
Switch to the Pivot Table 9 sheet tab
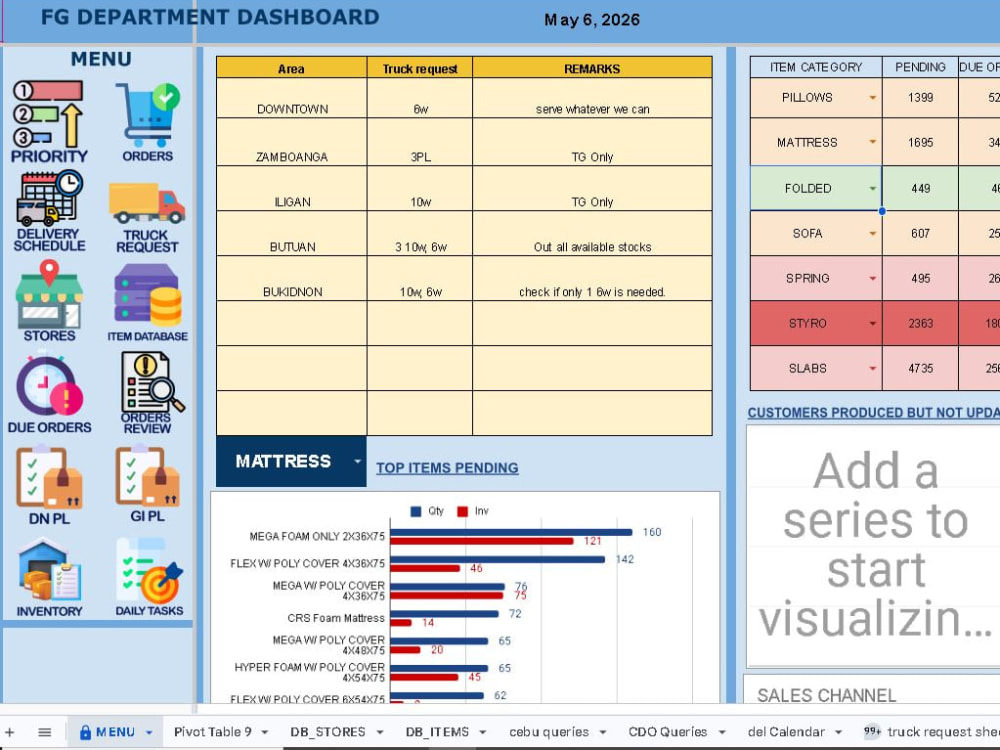tap(213, 732)
